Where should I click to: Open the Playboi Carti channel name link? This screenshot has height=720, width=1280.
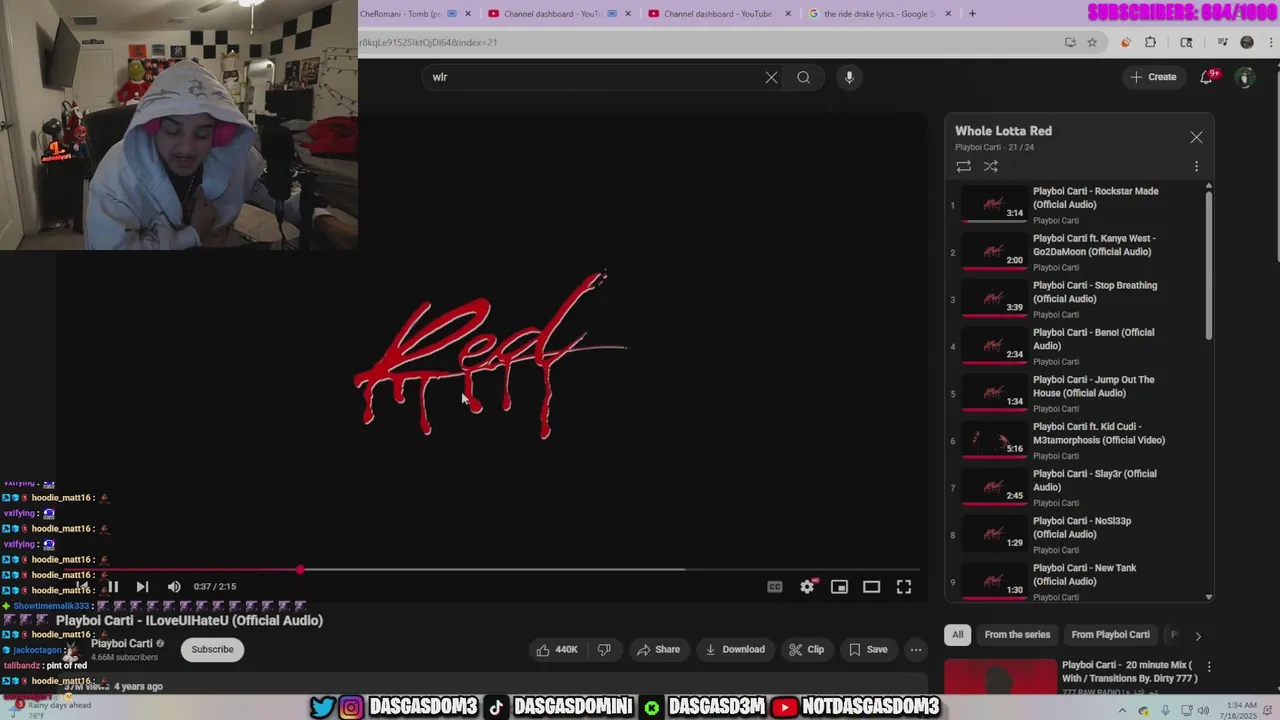122,643
